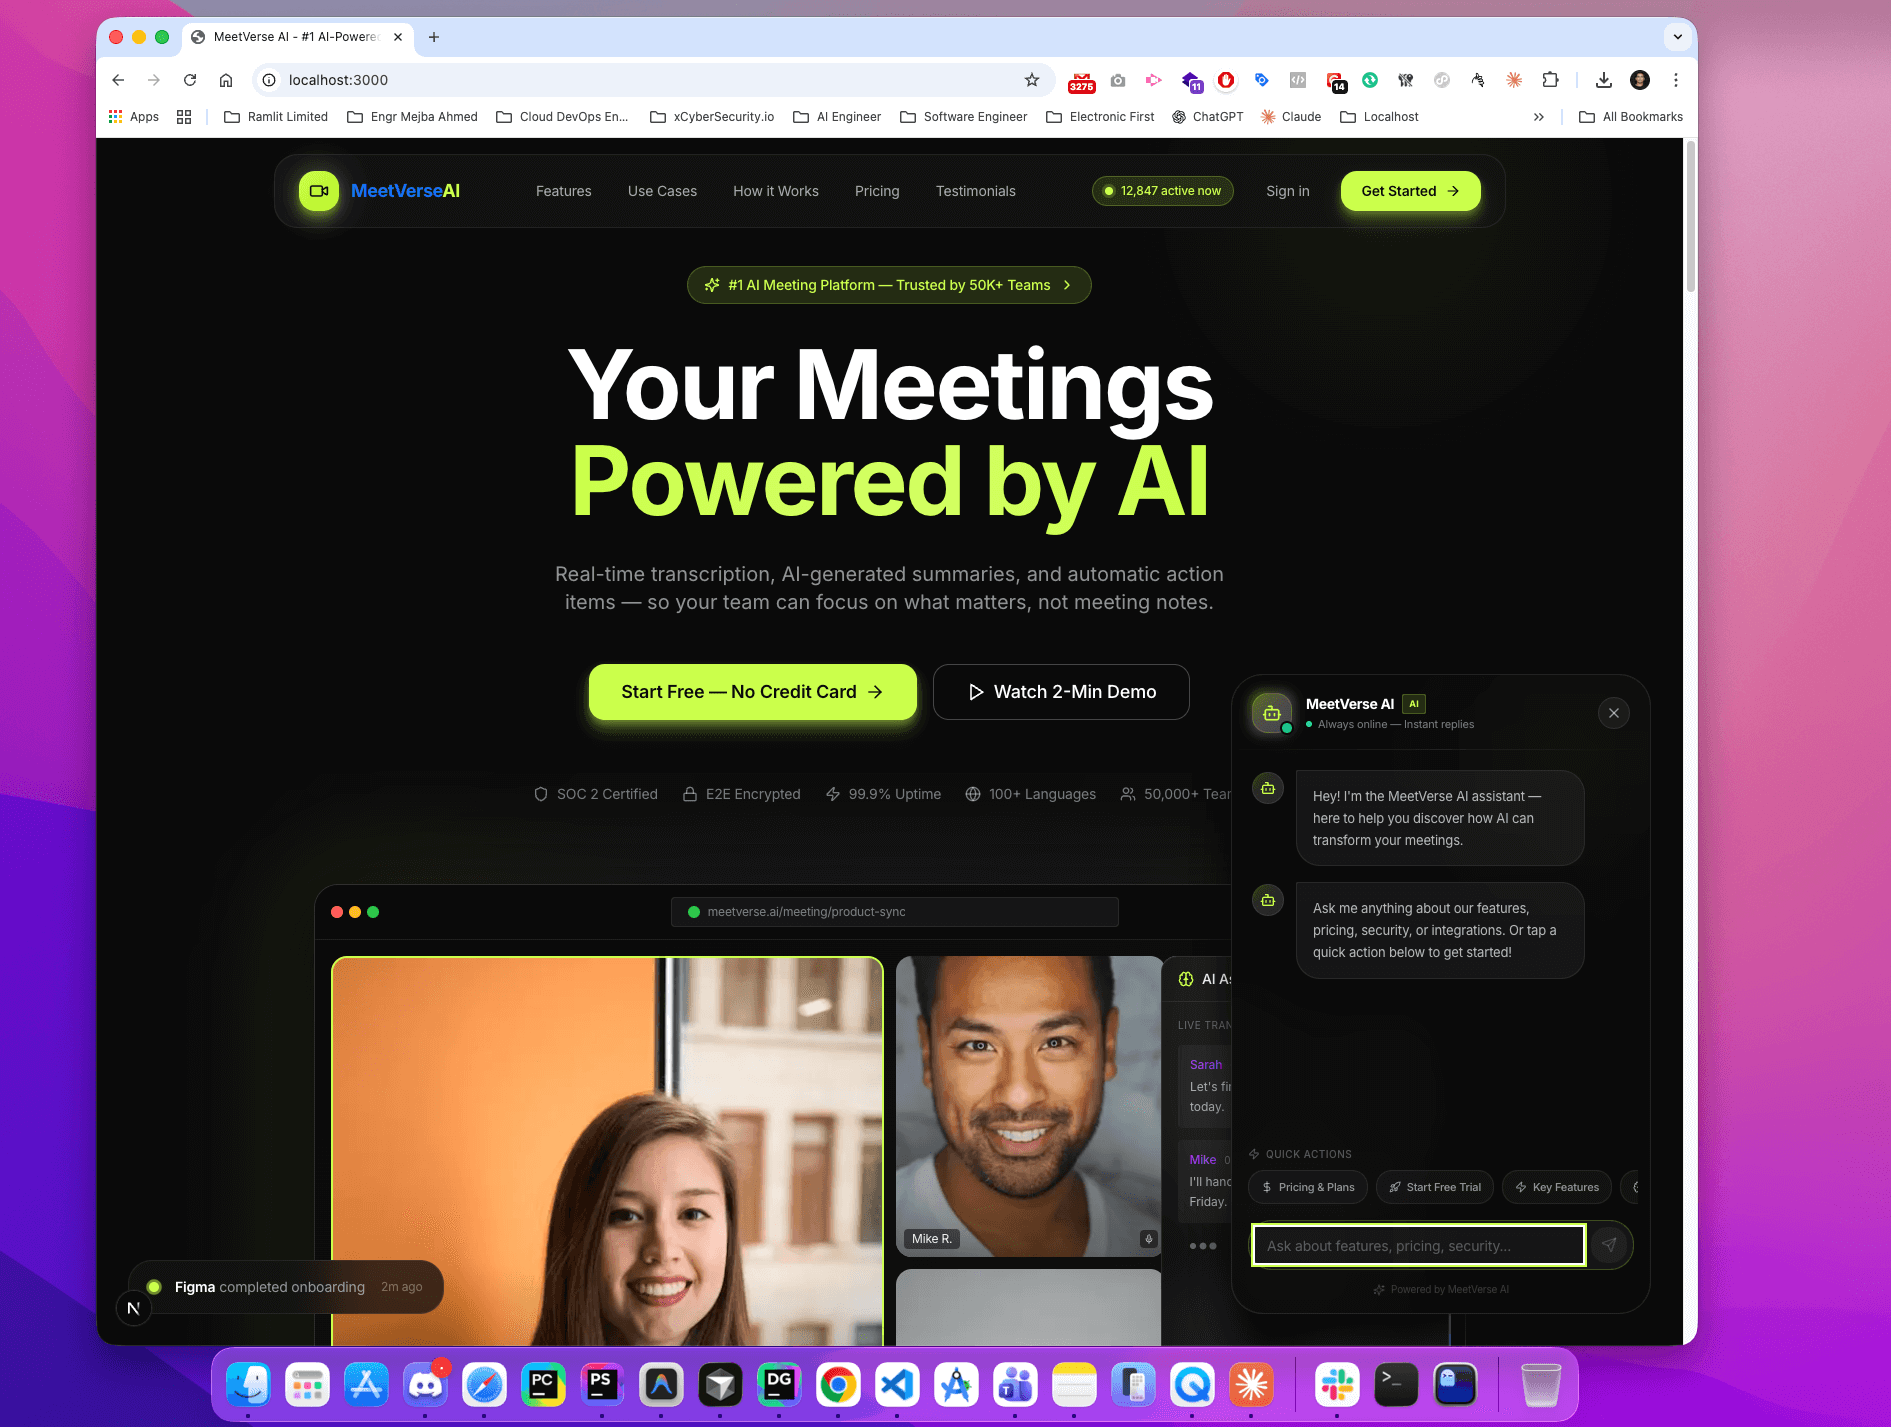
Task: Open Slack from the dock
Action: tap(1336, 1384)
